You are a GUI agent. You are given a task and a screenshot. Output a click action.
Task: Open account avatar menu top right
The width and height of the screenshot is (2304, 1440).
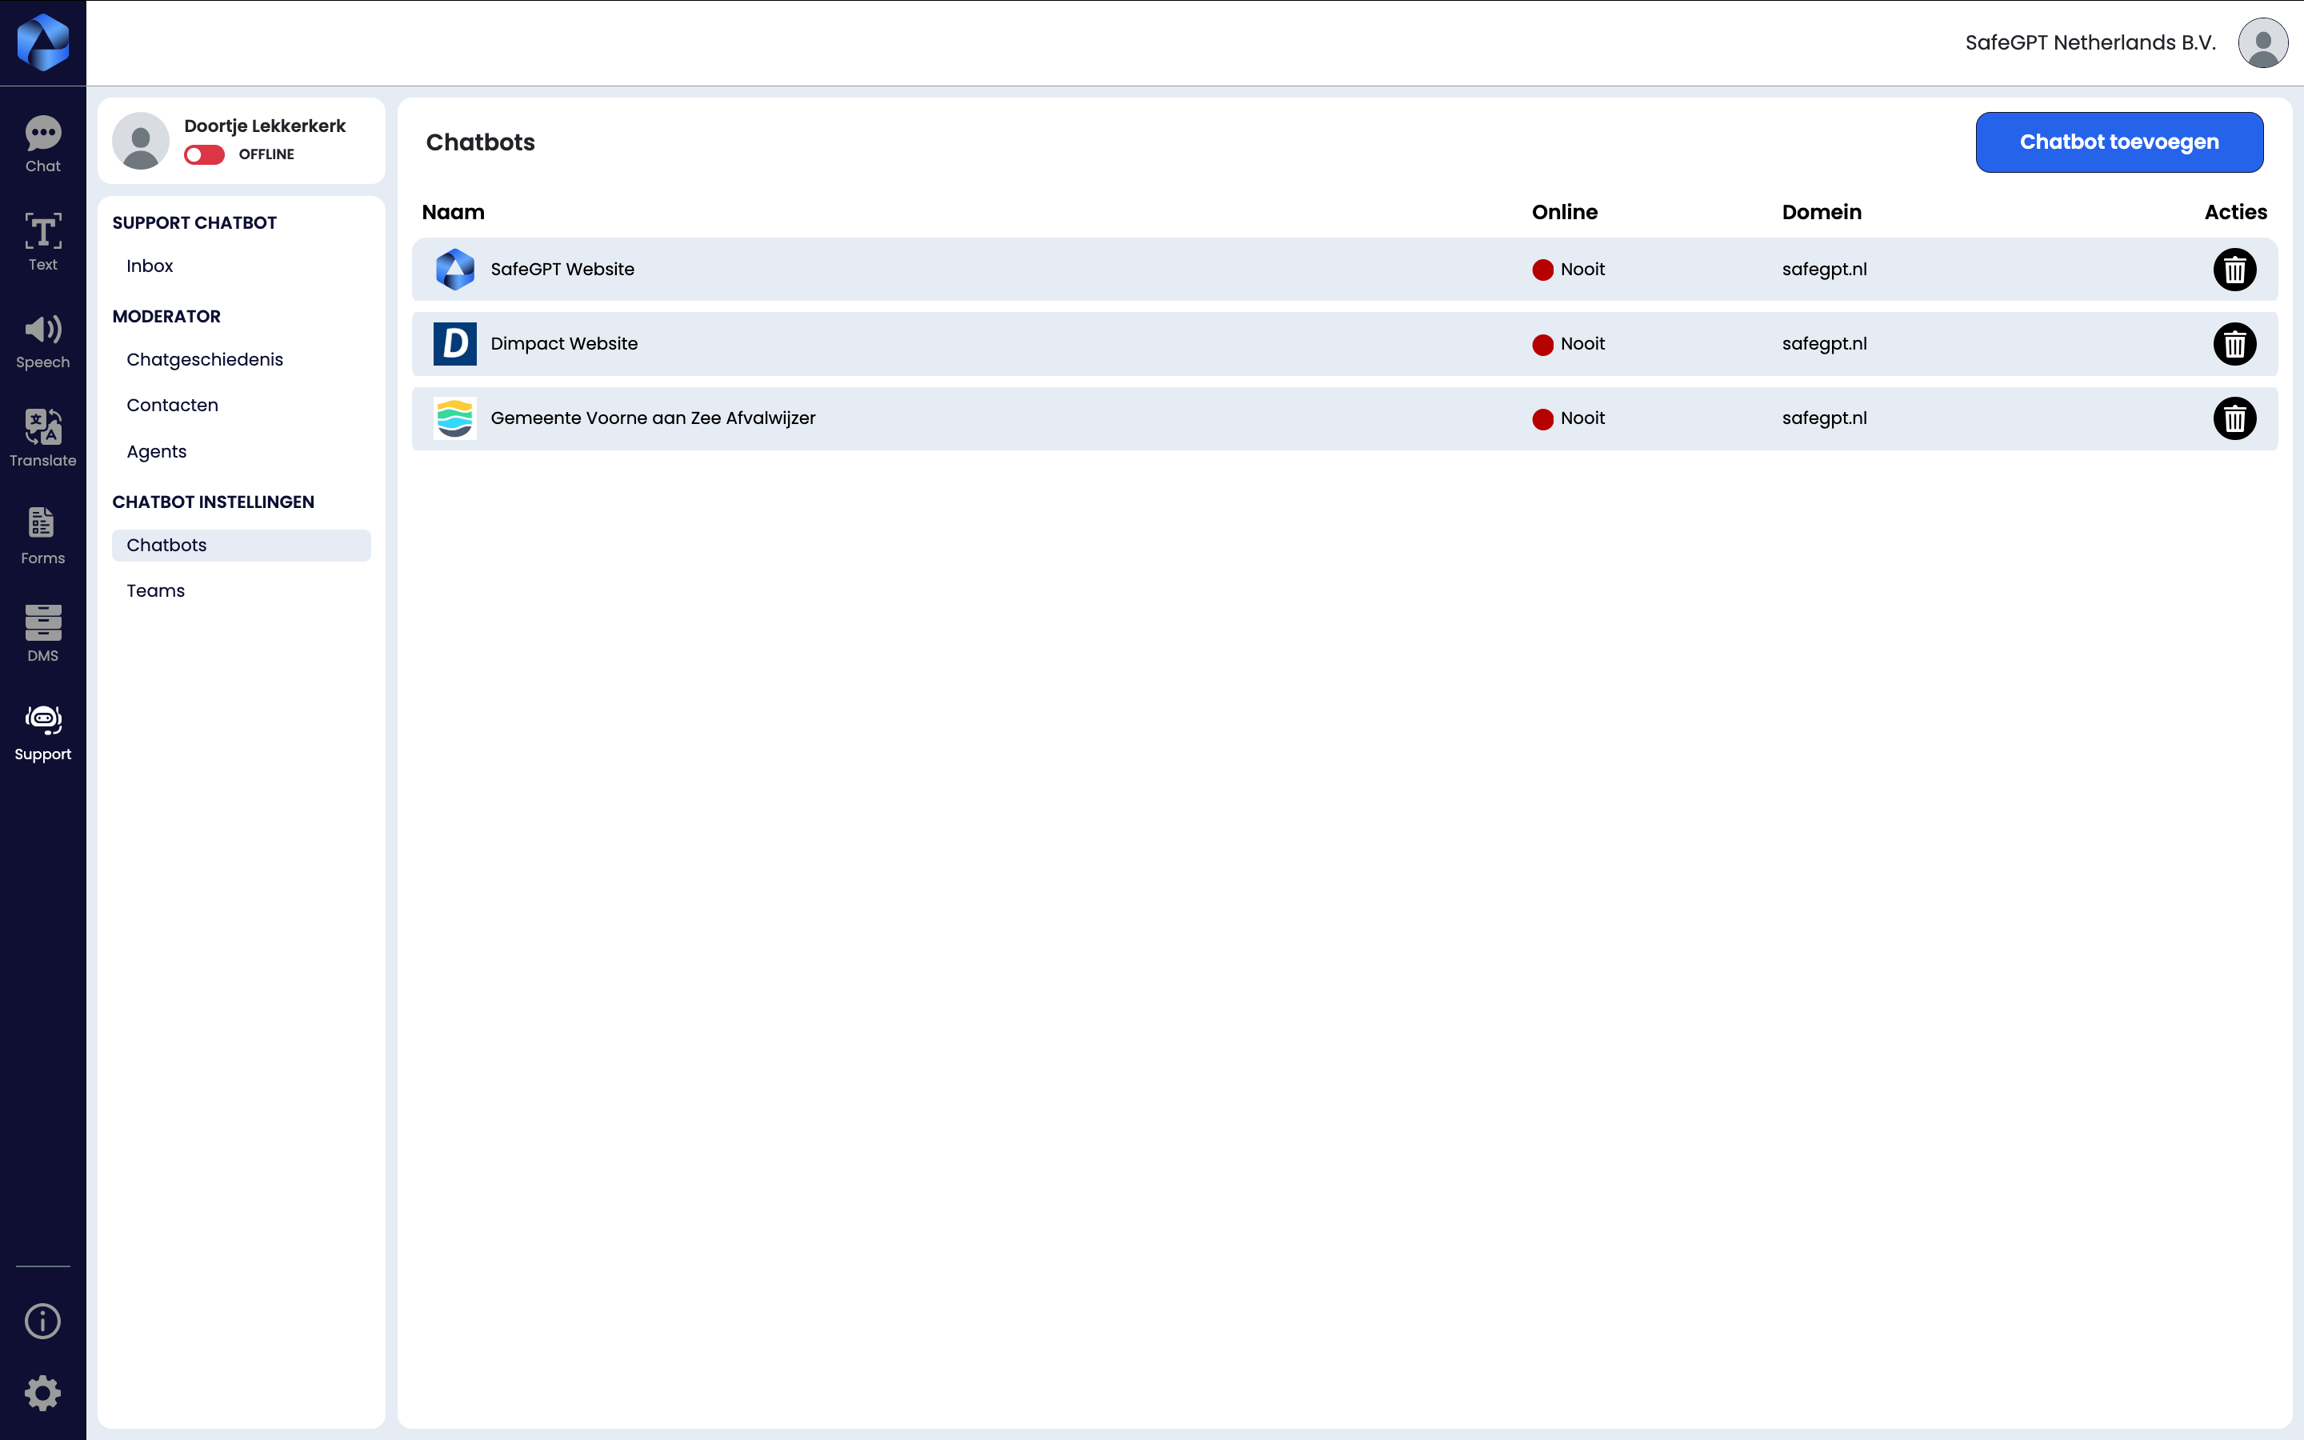tap(2262, 43)
